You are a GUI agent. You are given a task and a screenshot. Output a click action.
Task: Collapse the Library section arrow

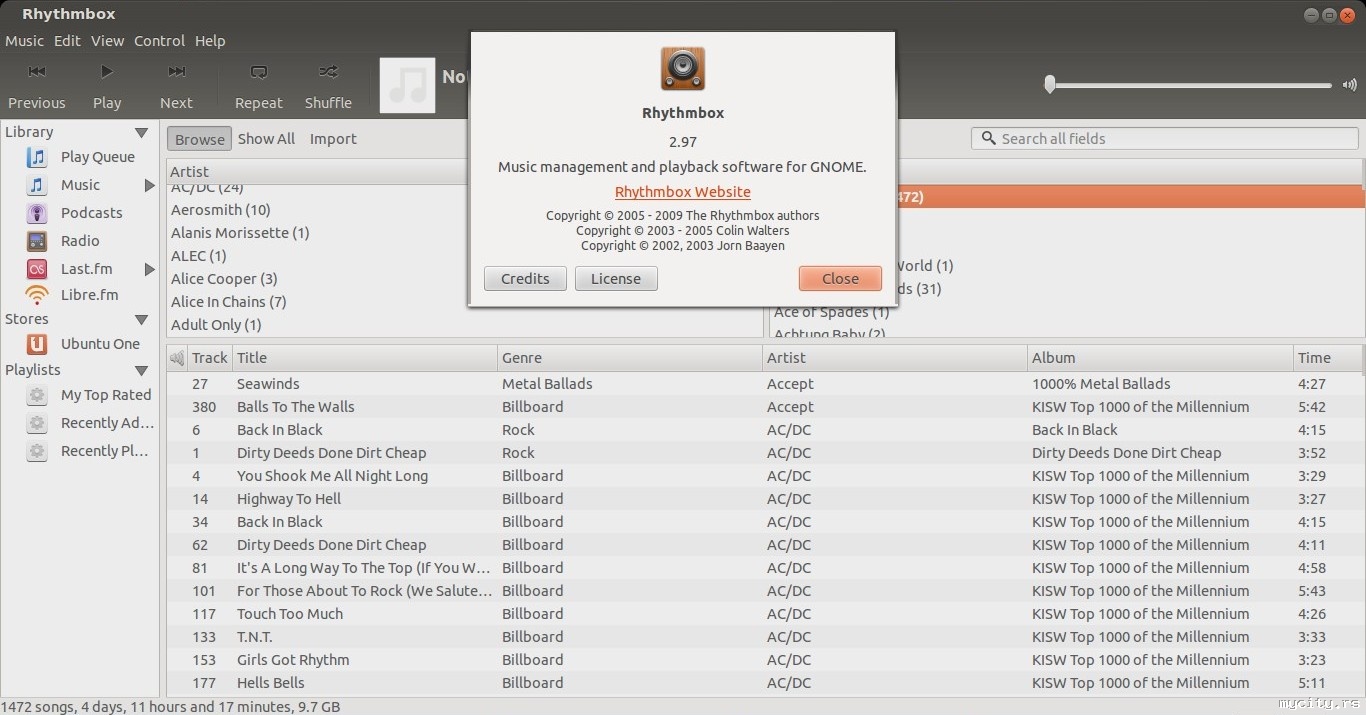tap(141, 132)
